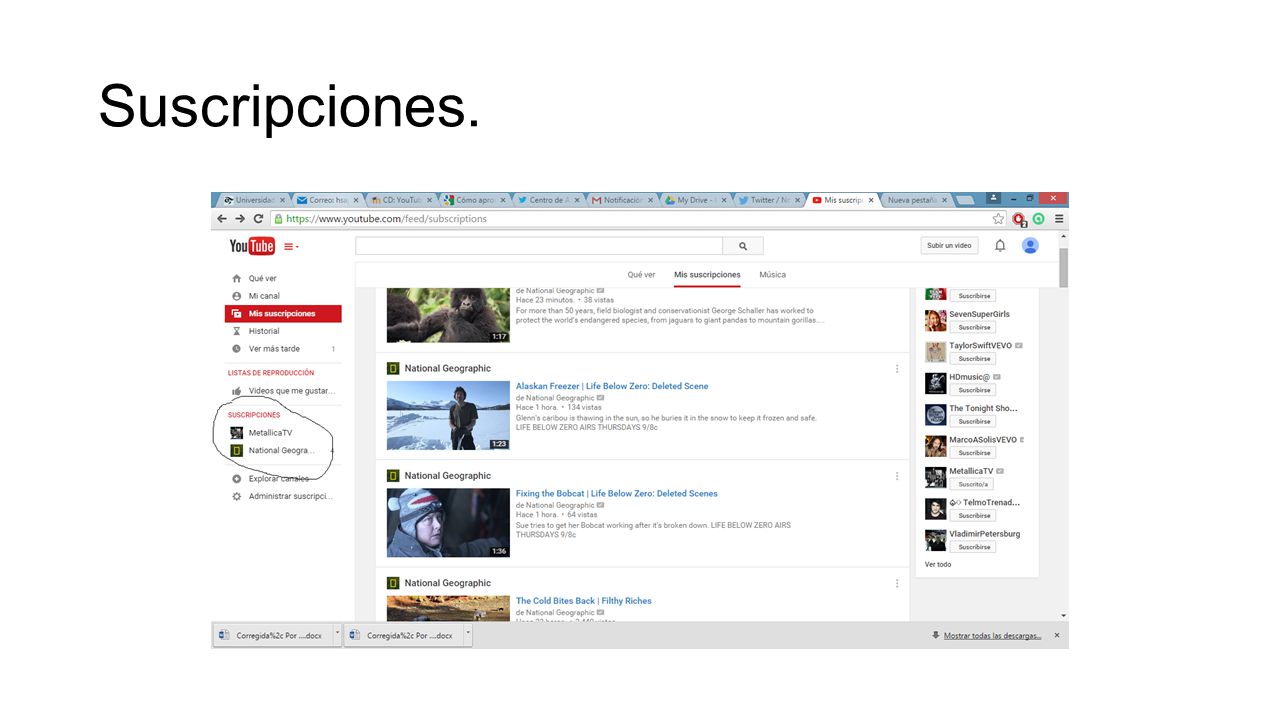
Task: Open the account avatar menu
Action: point(1030,245)
